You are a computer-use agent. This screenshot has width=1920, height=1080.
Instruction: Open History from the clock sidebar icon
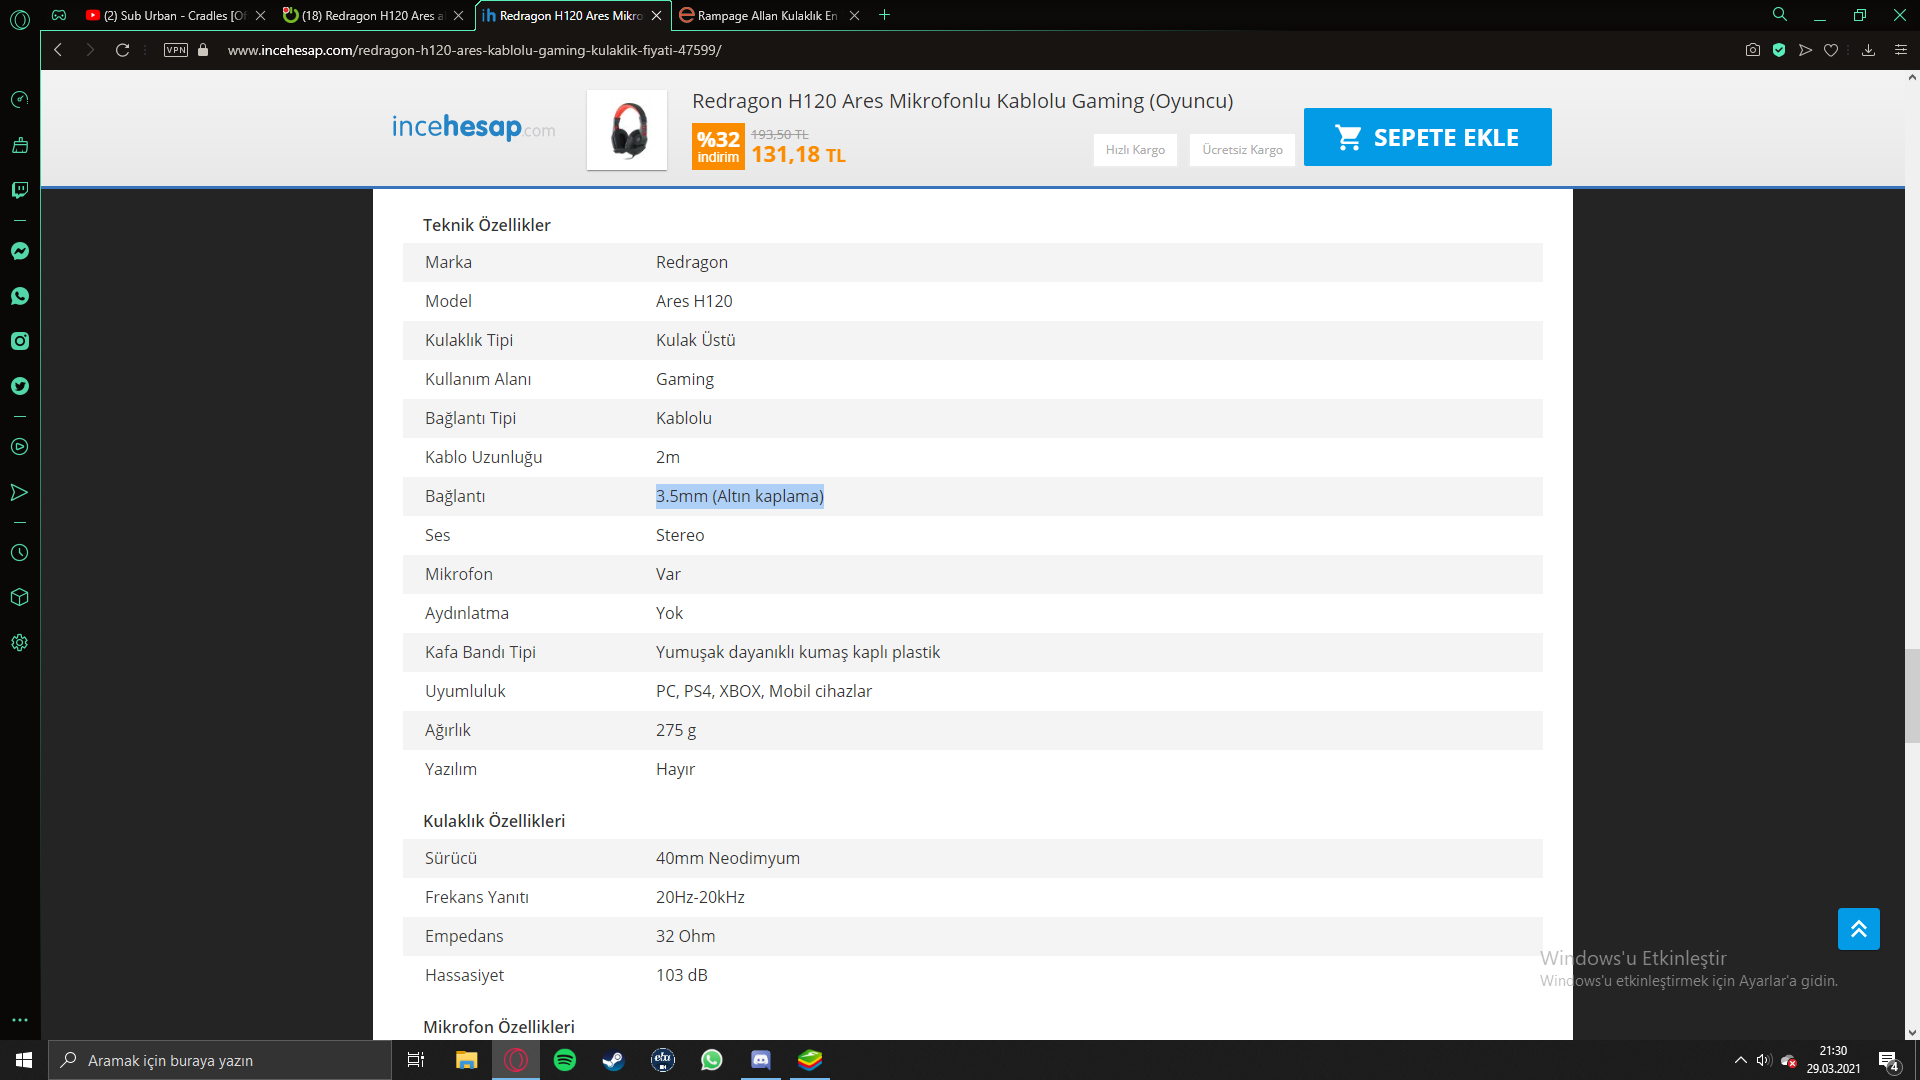(x=20, y=553)
